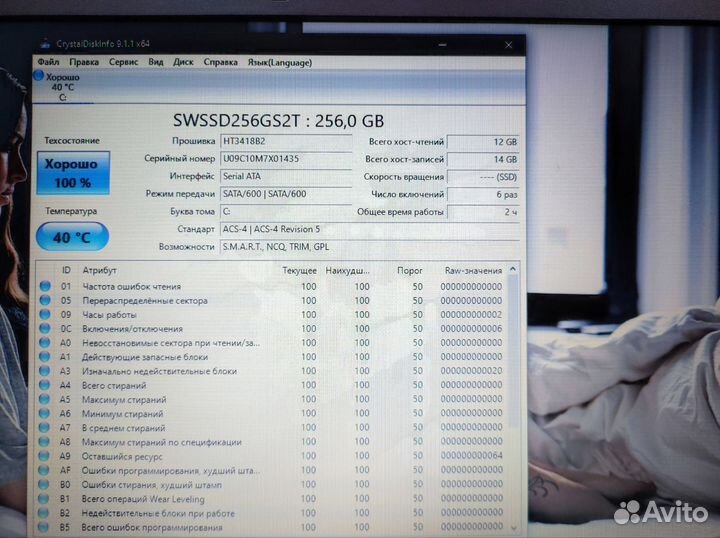Viewport: 720px width, 538px height.
Task: Click status icon of row A9 Оставшийся ресурс
Action: point(44,456)
